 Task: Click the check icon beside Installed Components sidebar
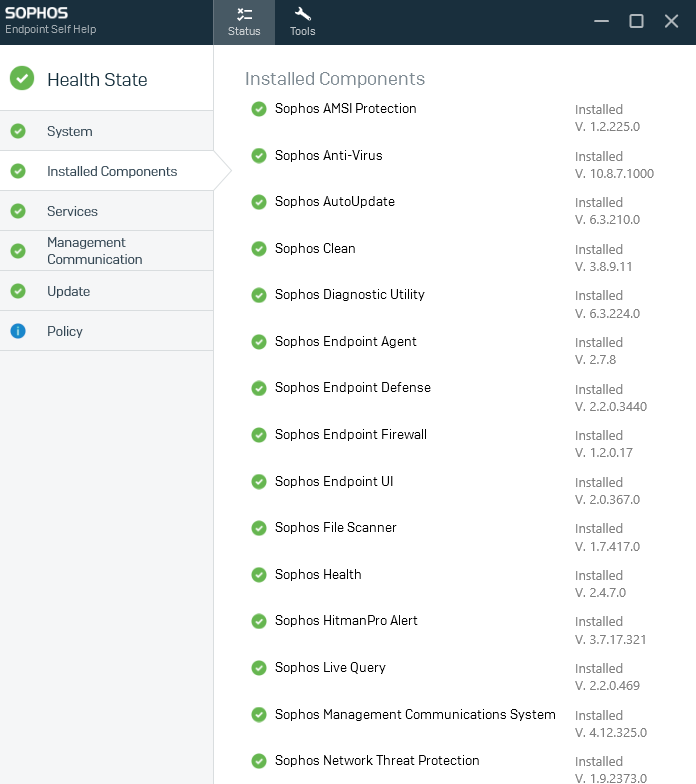coord(18,171)
